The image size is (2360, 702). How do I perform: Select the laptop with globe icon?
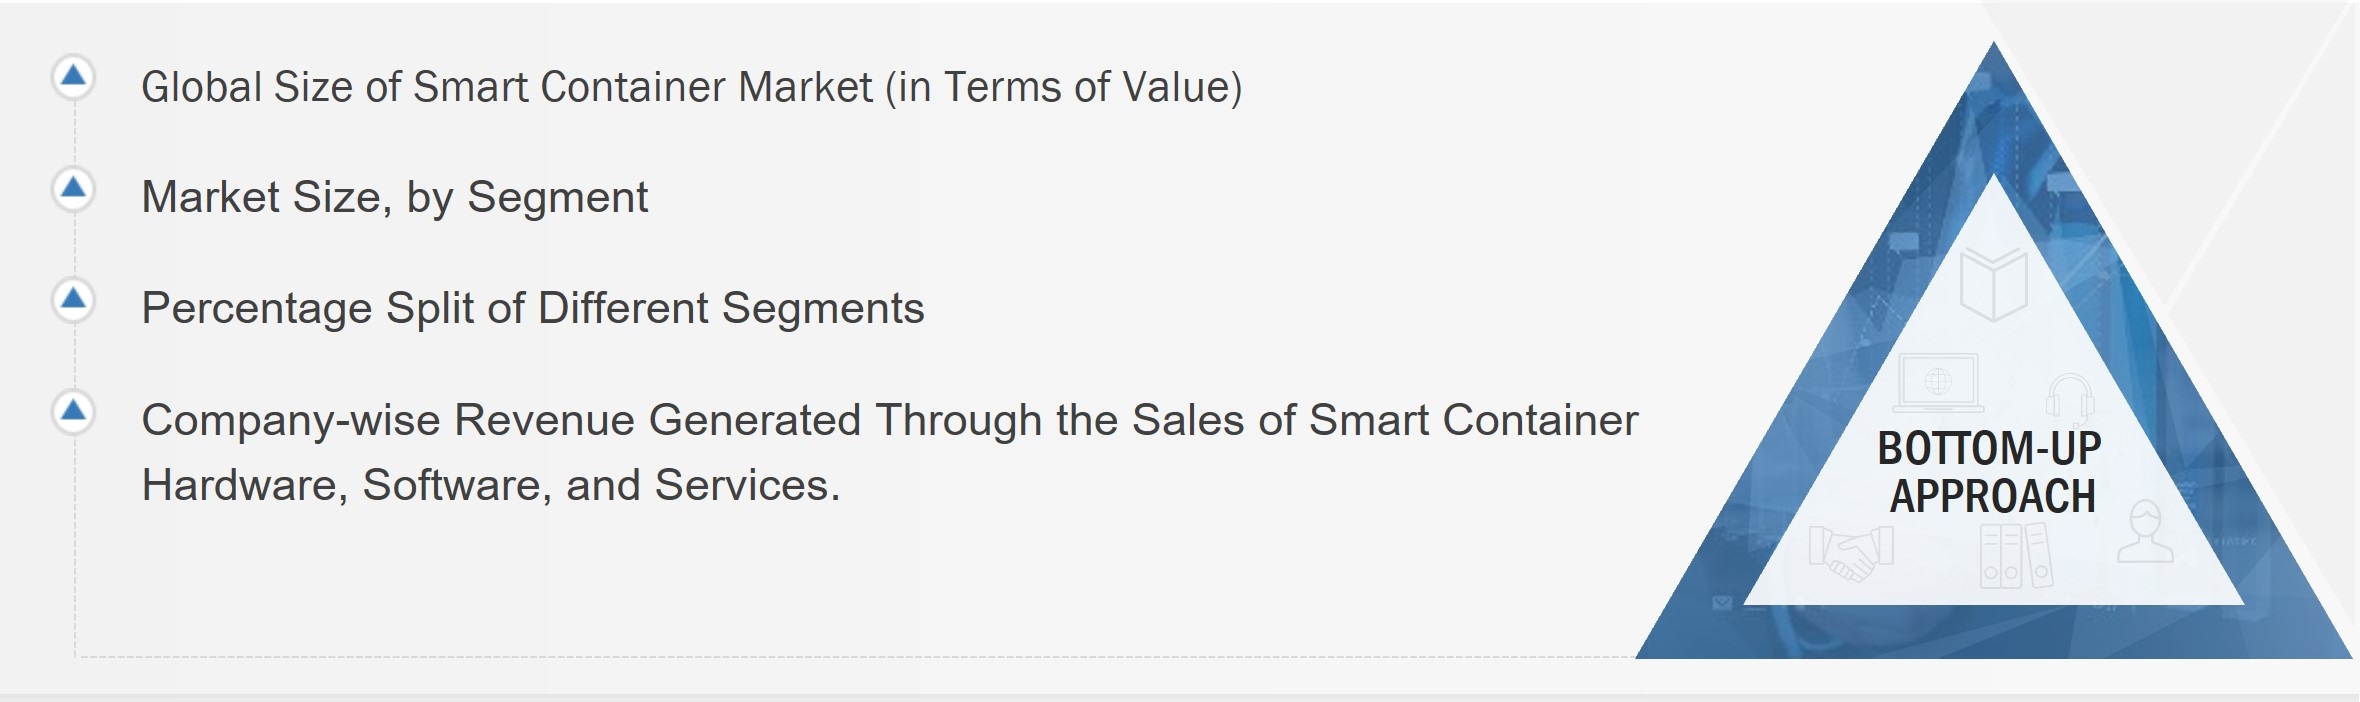pyautogui.click(x=1939, y=383)
